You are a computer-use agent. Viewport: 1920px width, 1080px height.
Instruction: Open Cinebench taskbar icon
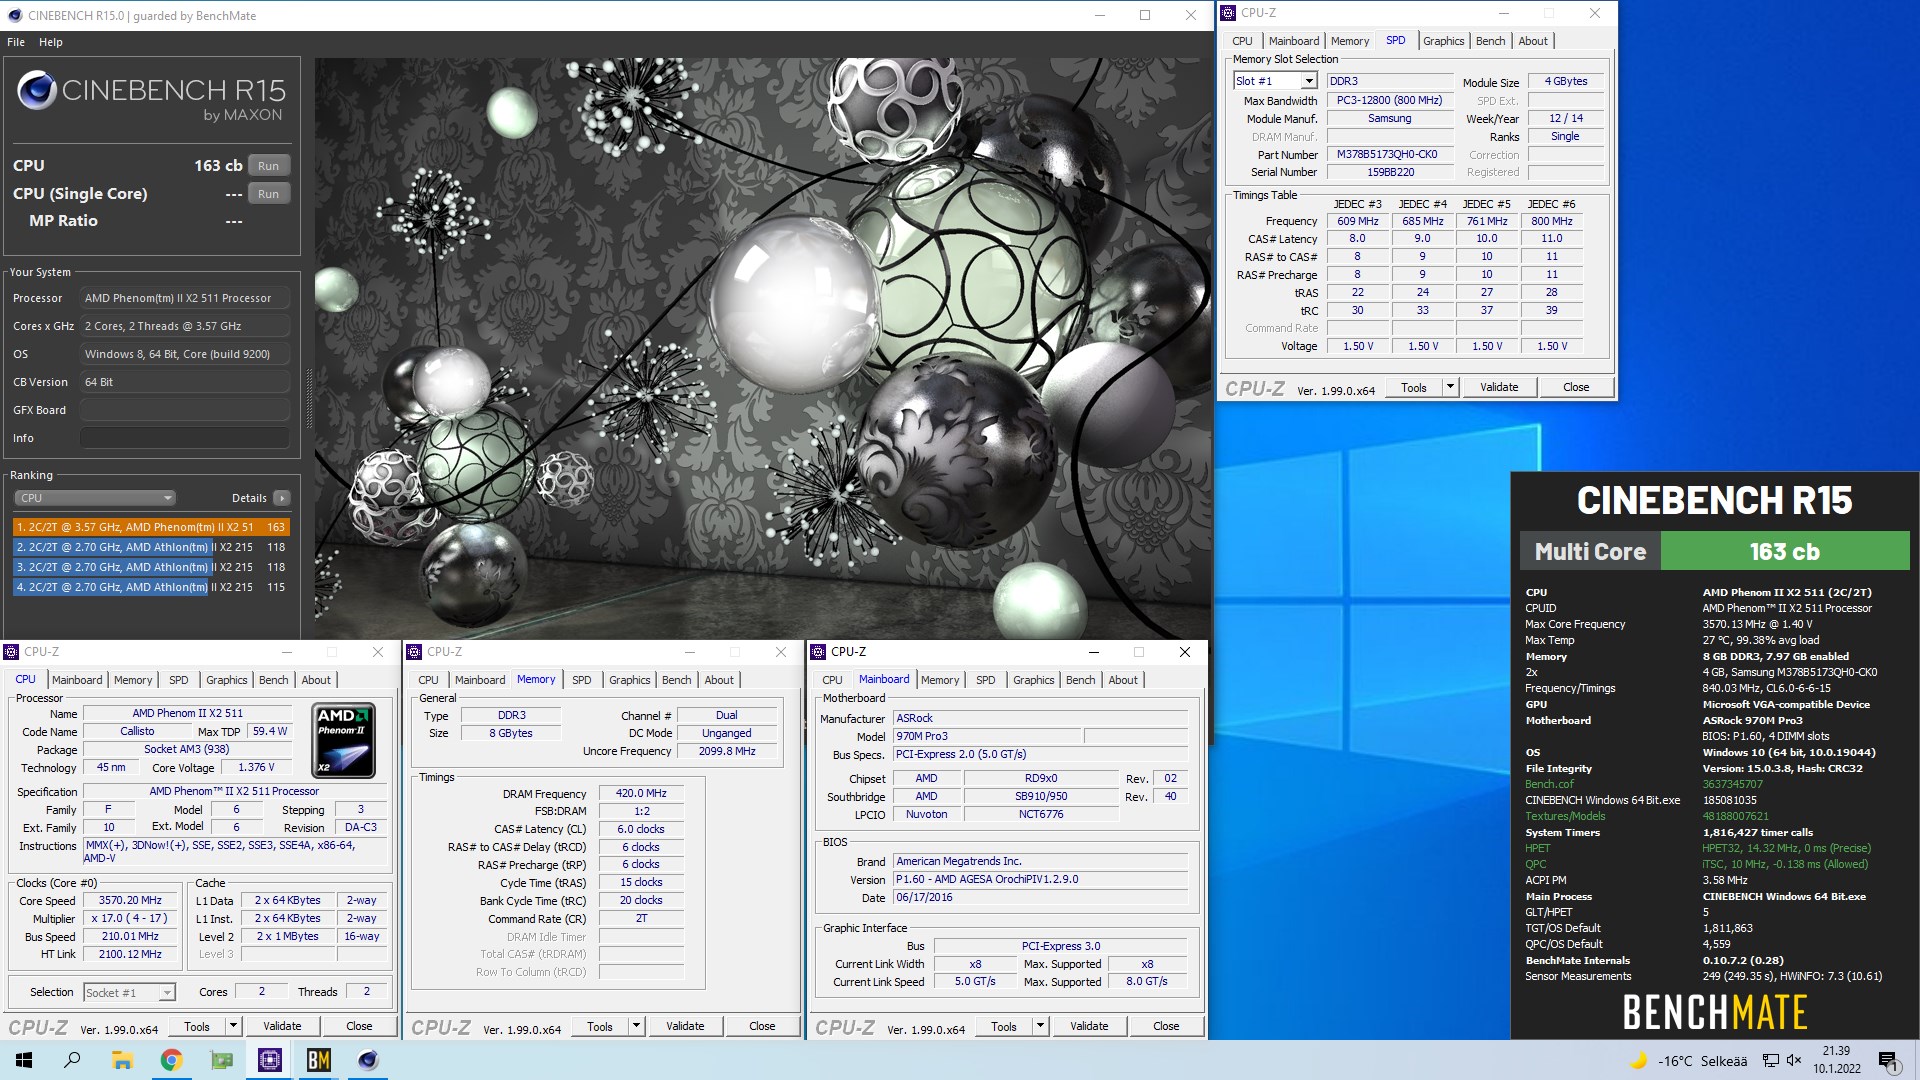click(368, 1060)
